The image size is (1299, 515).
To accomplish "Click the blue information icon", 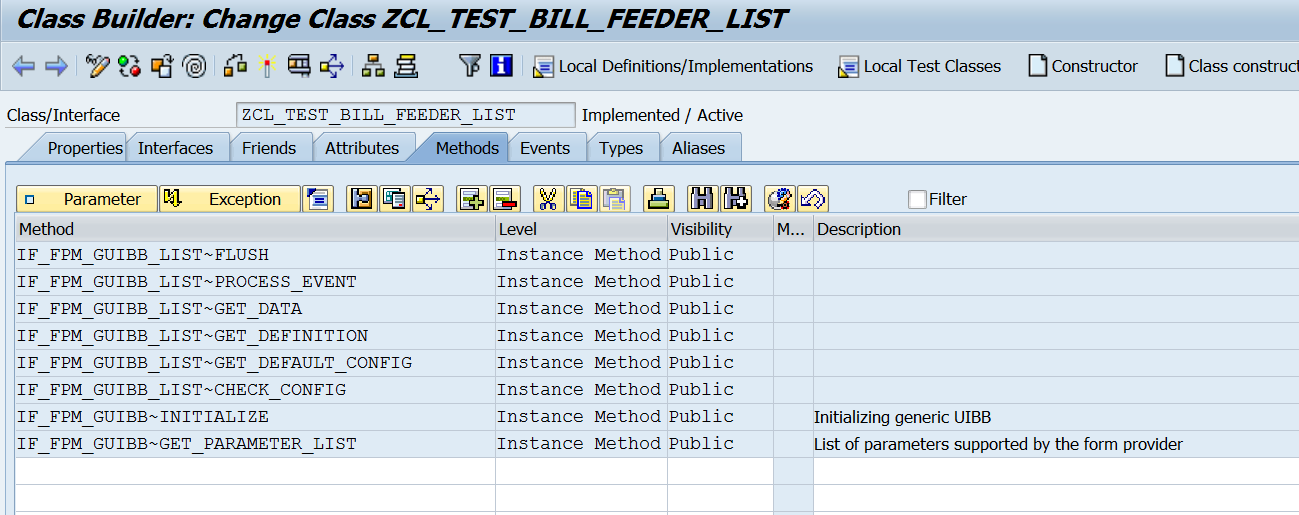I will coord(502,66).
